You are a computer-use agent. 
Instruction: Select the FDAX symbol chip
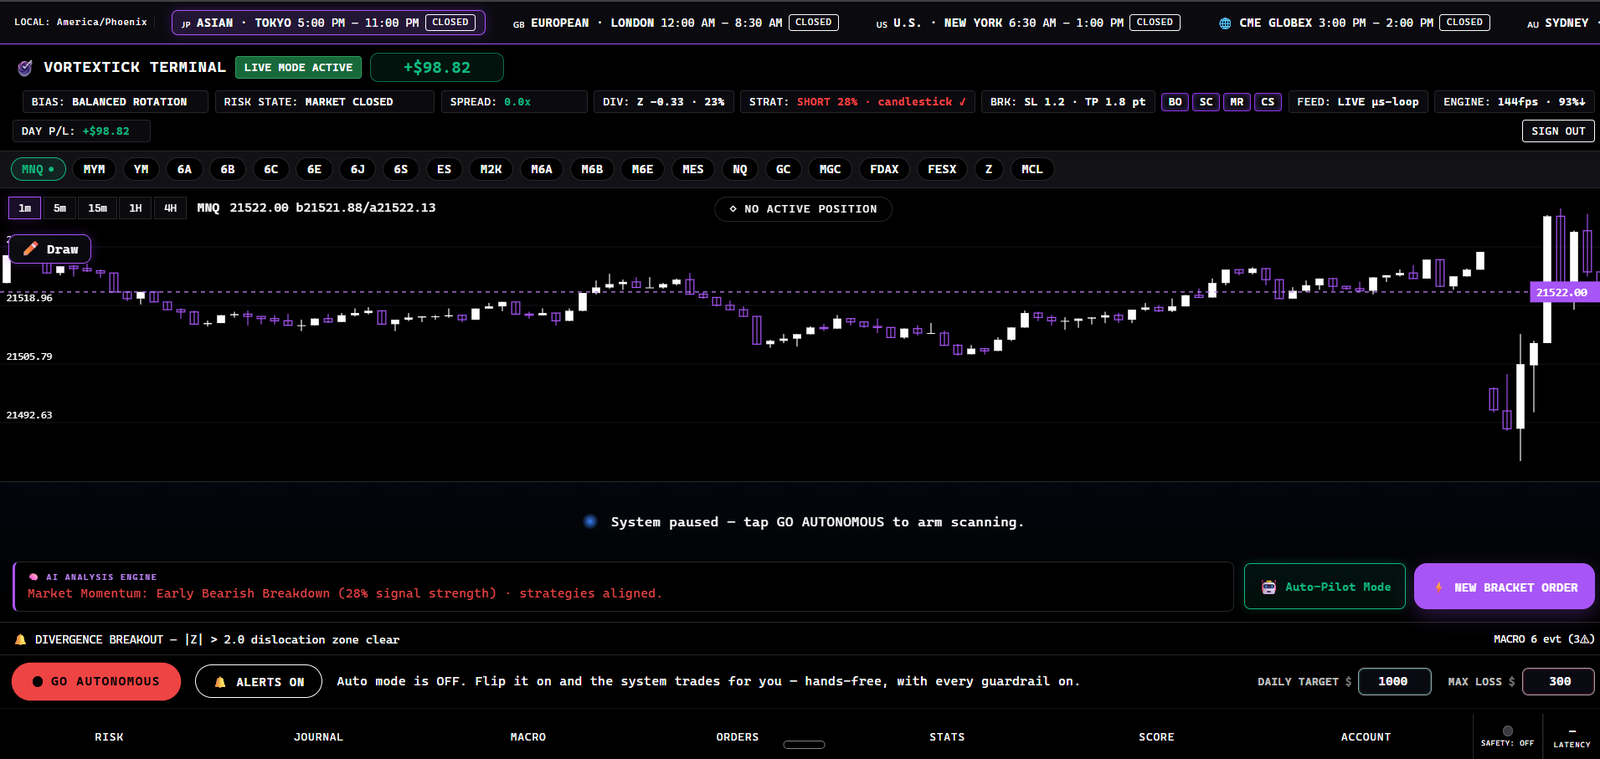884,169
